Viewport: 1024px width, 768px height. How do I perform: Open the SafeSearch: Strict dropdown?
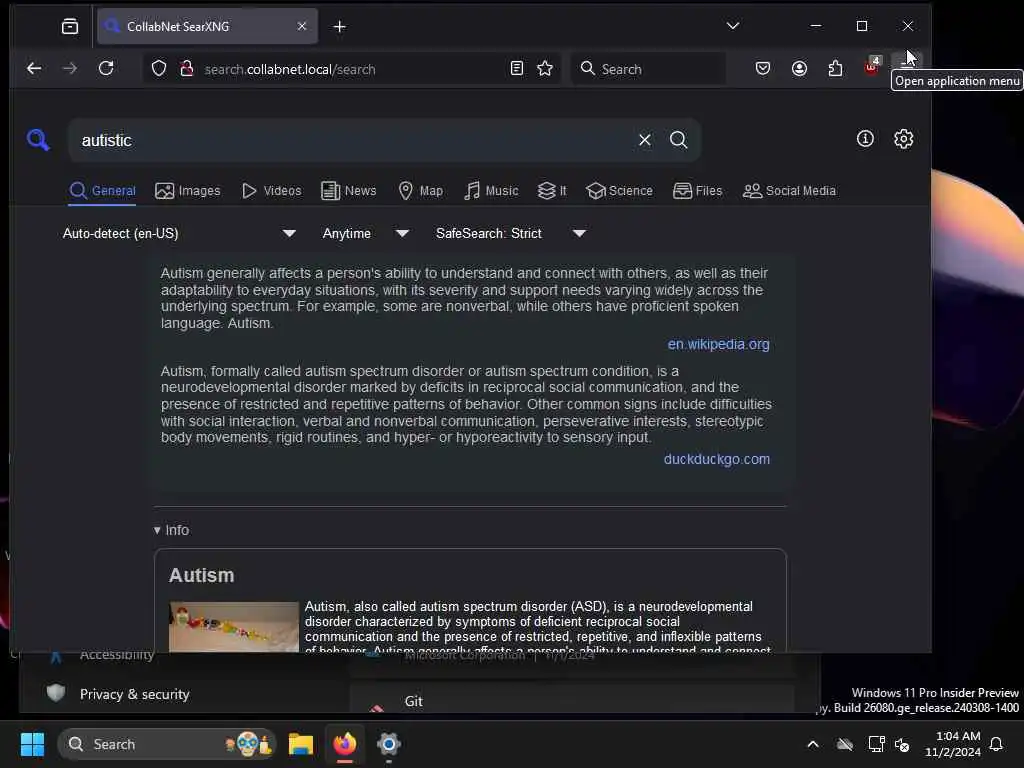tap(511, 233)
